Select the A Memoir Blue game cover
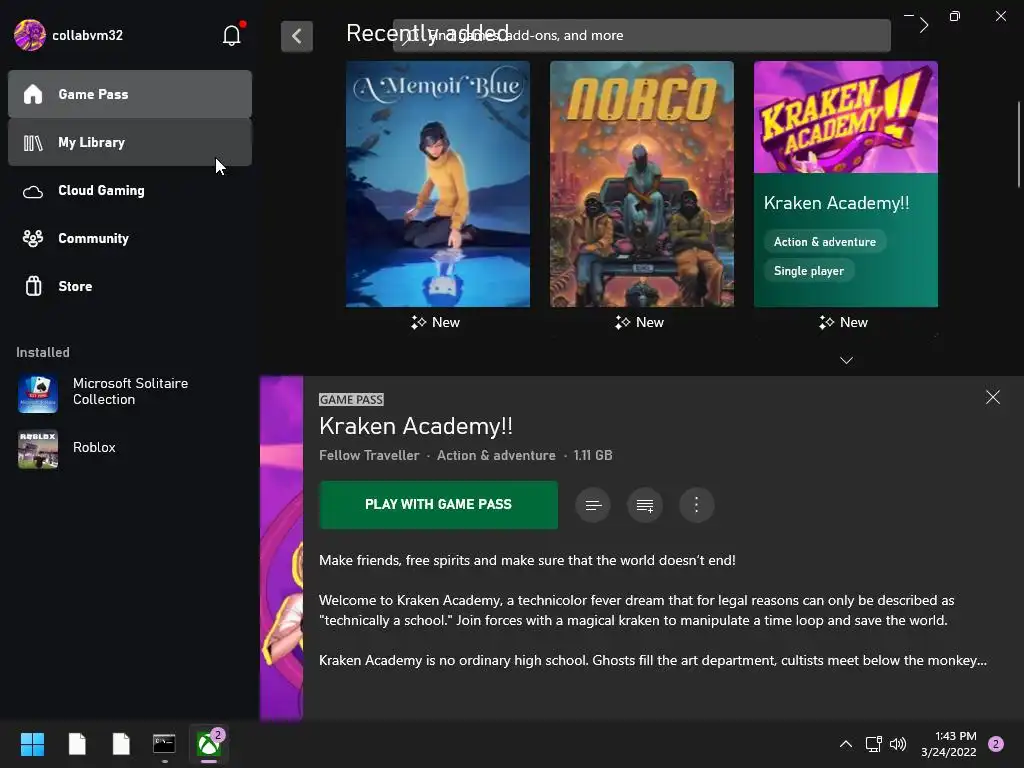Viewport: 1024px width, 768px height. (438, 184)
